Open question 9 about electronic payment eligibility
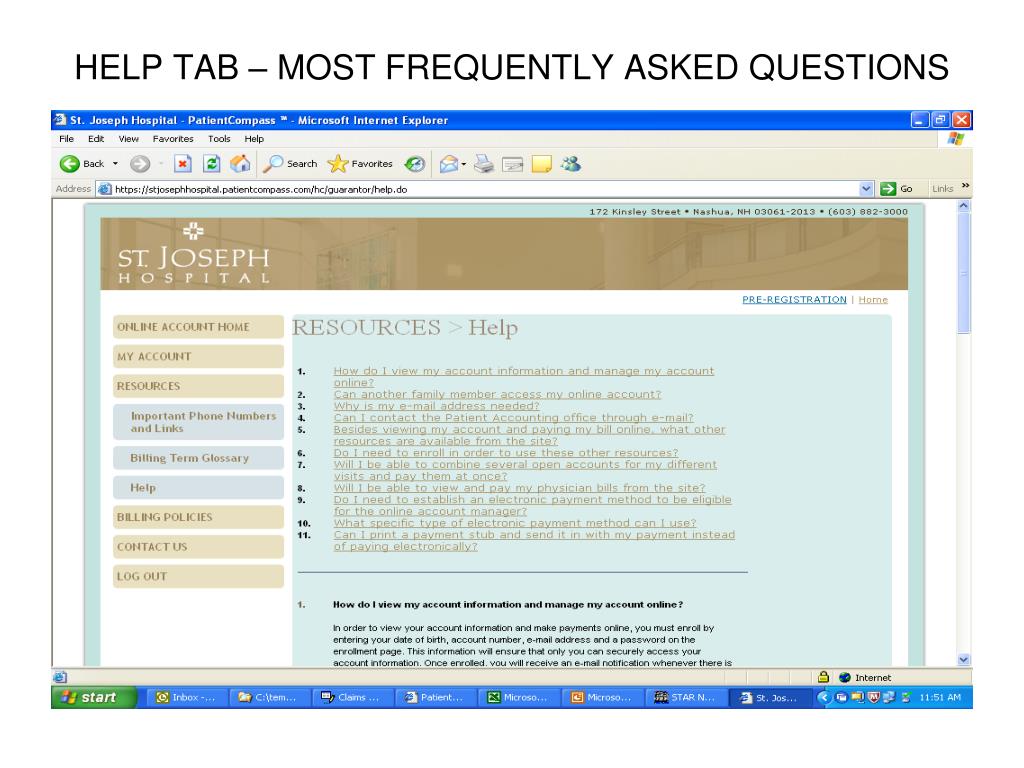Image resolution: width=1024 pixels, height=768 pixels. click(533, 506)
